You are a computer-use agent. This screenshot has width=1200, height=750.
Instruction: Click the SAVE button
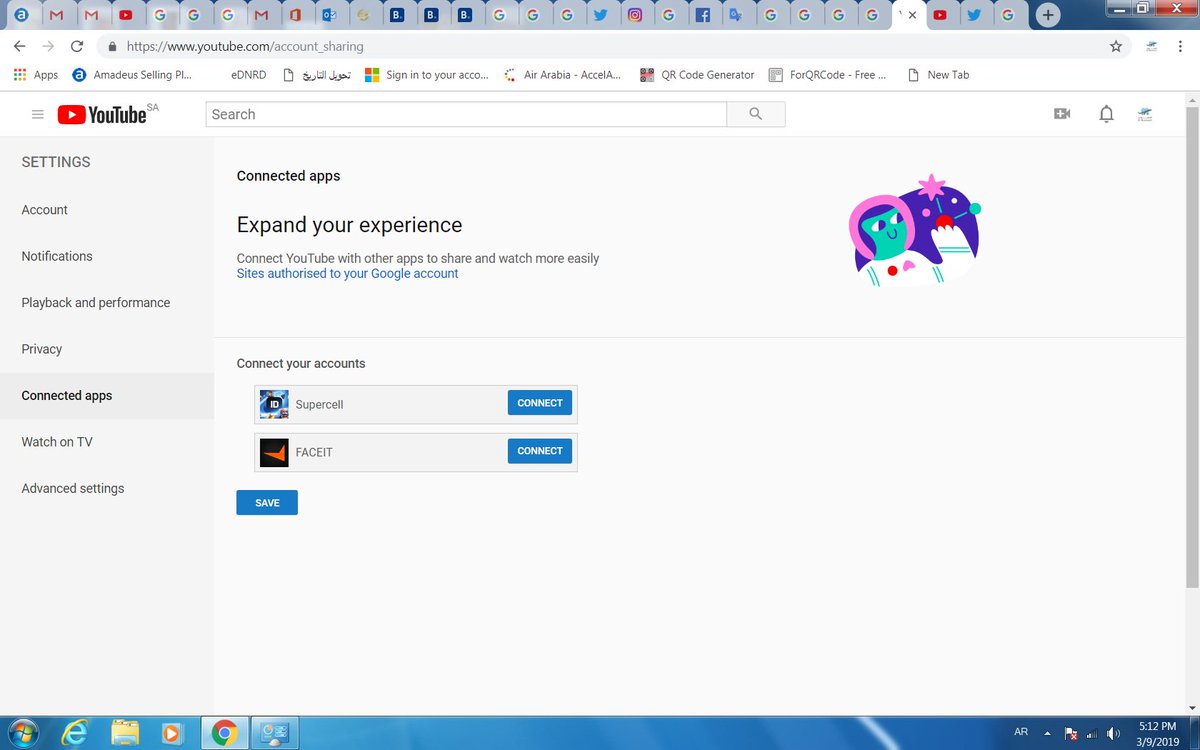tap(267, 503)
